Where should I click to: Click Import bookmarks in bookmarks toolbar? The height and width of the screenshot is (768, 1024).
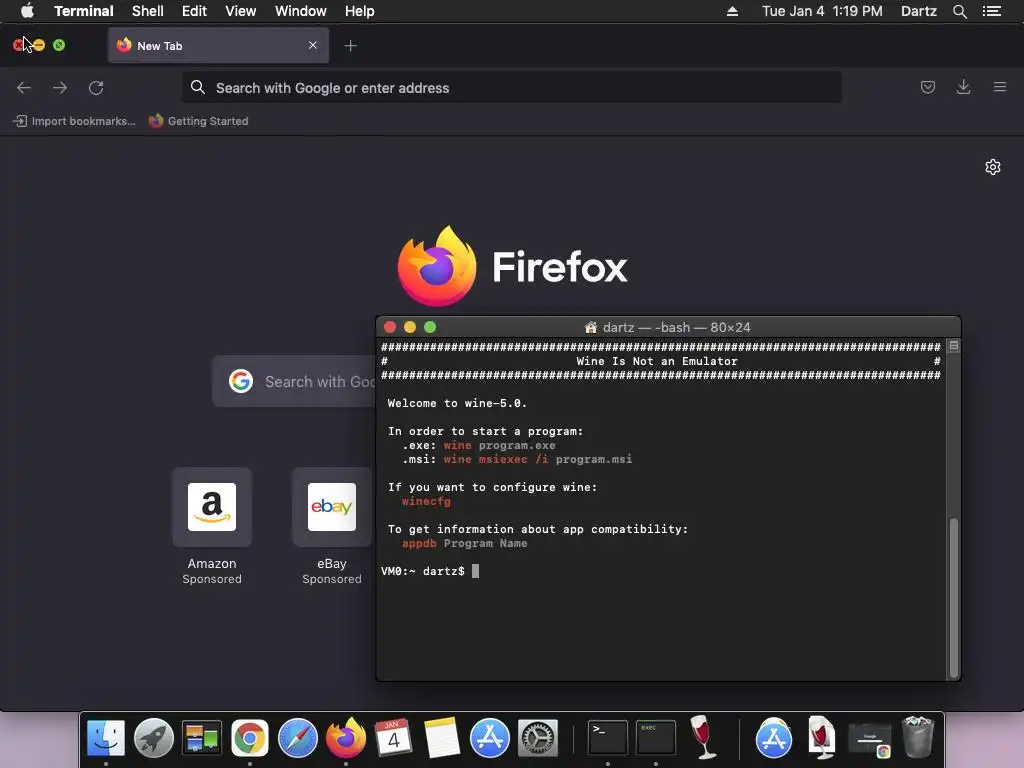75,121
